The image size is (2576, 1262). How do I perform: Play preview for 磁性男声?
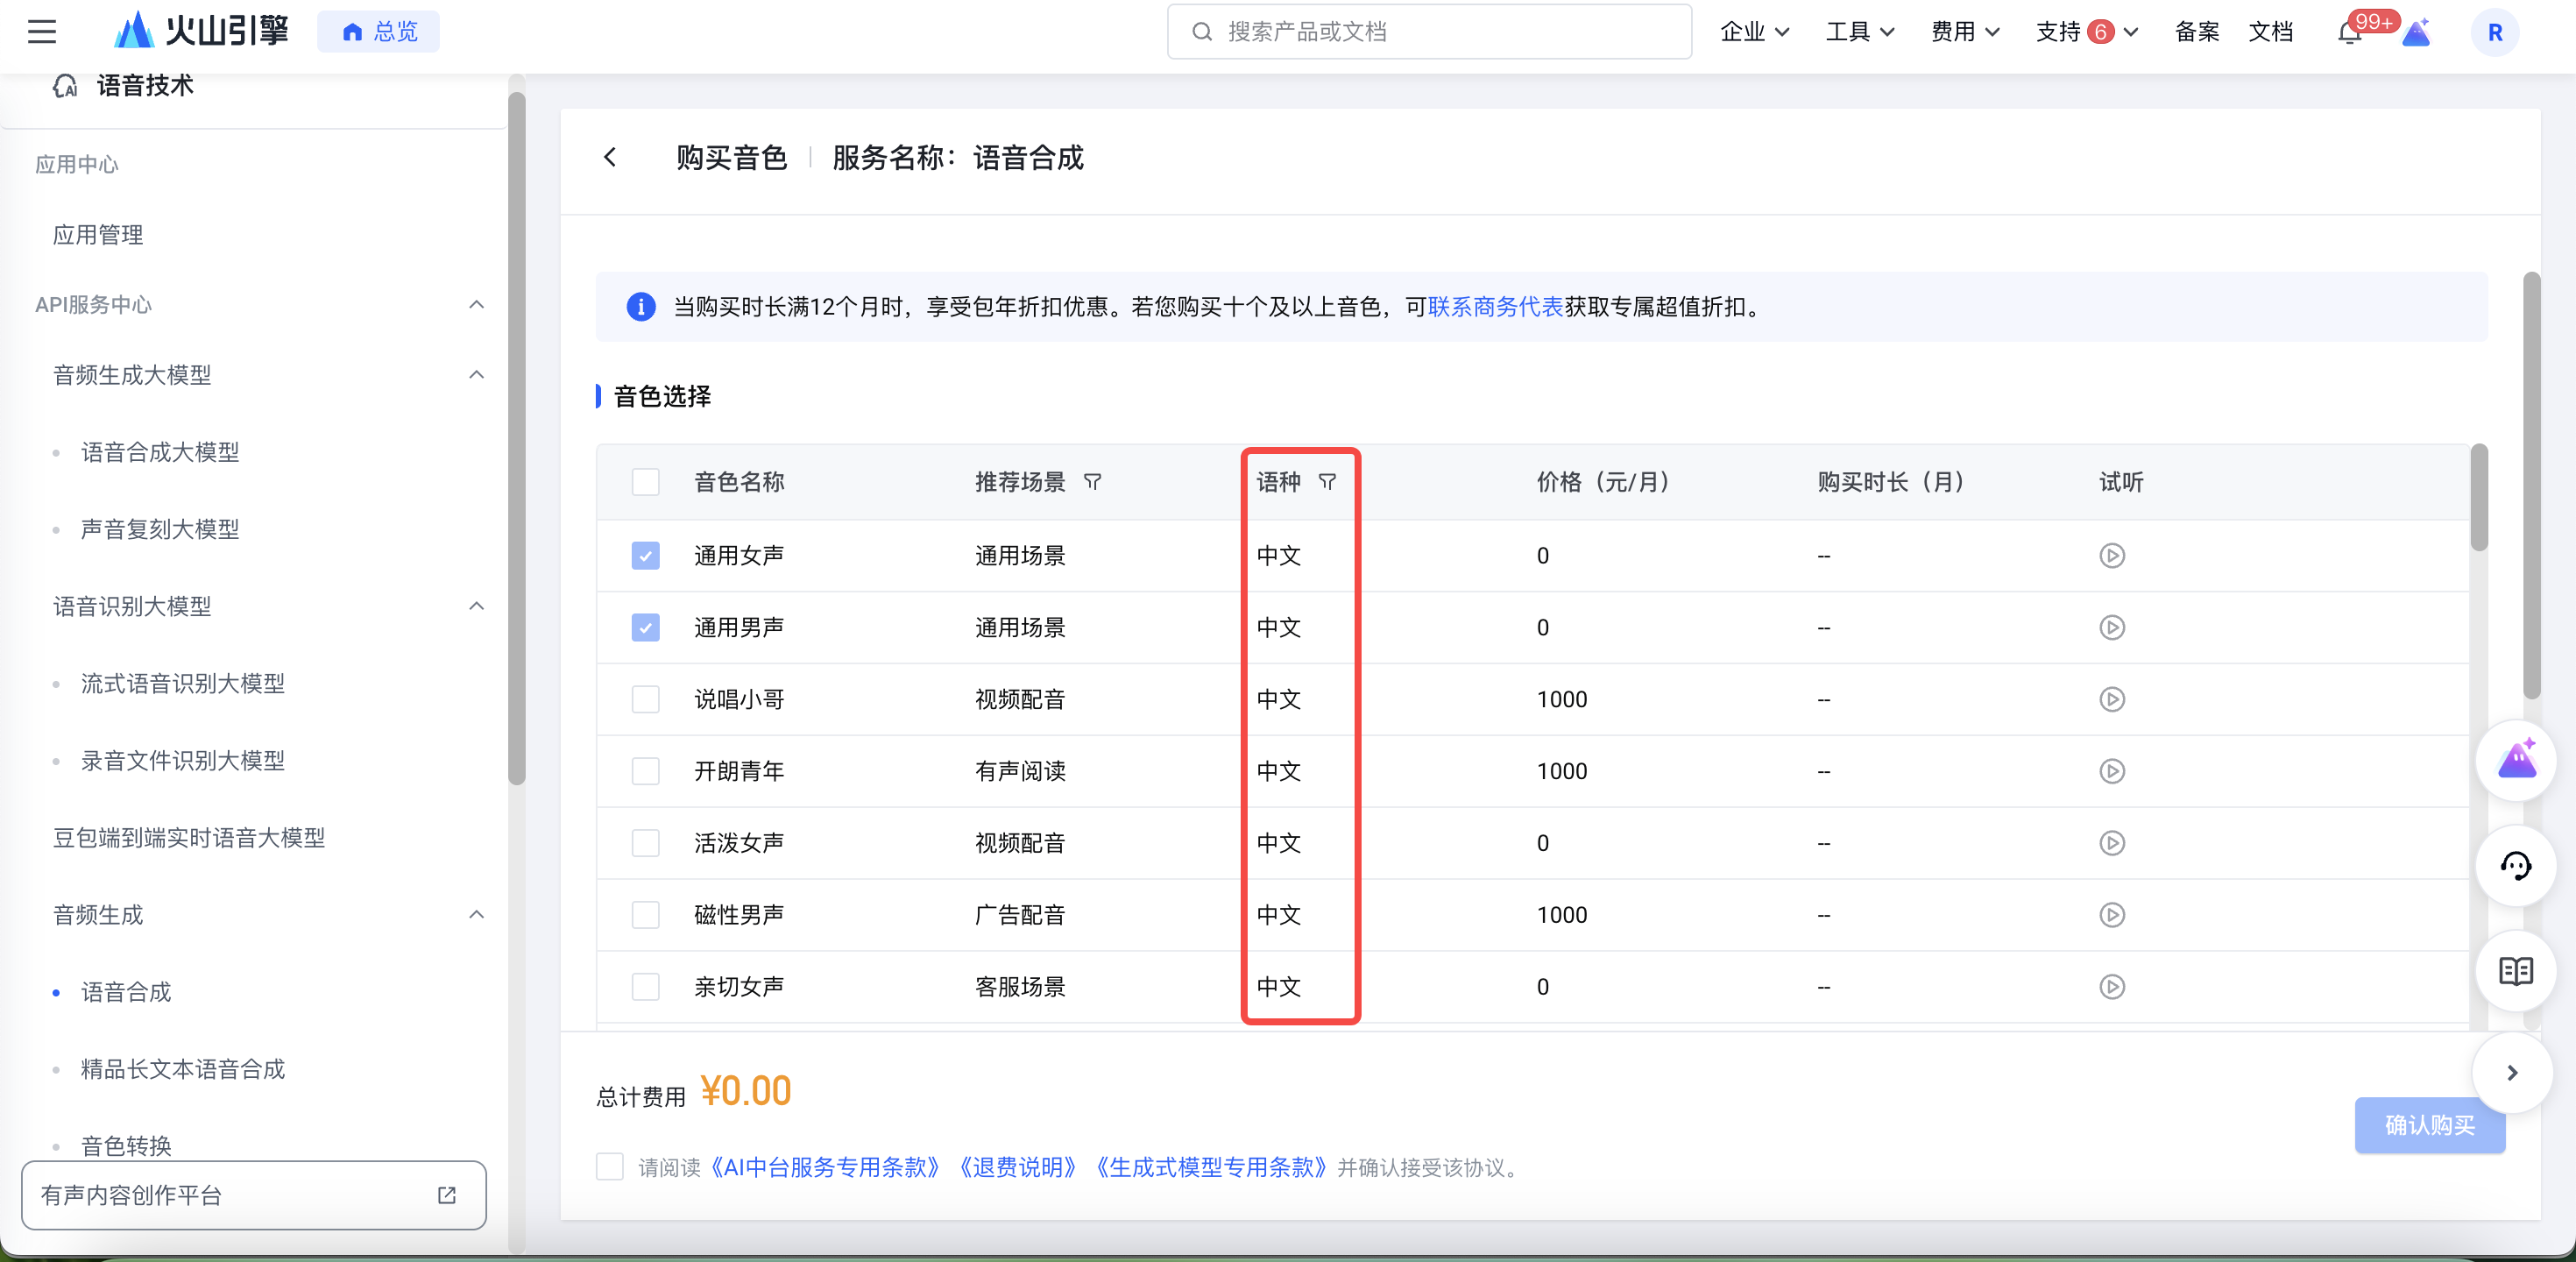2112,915
